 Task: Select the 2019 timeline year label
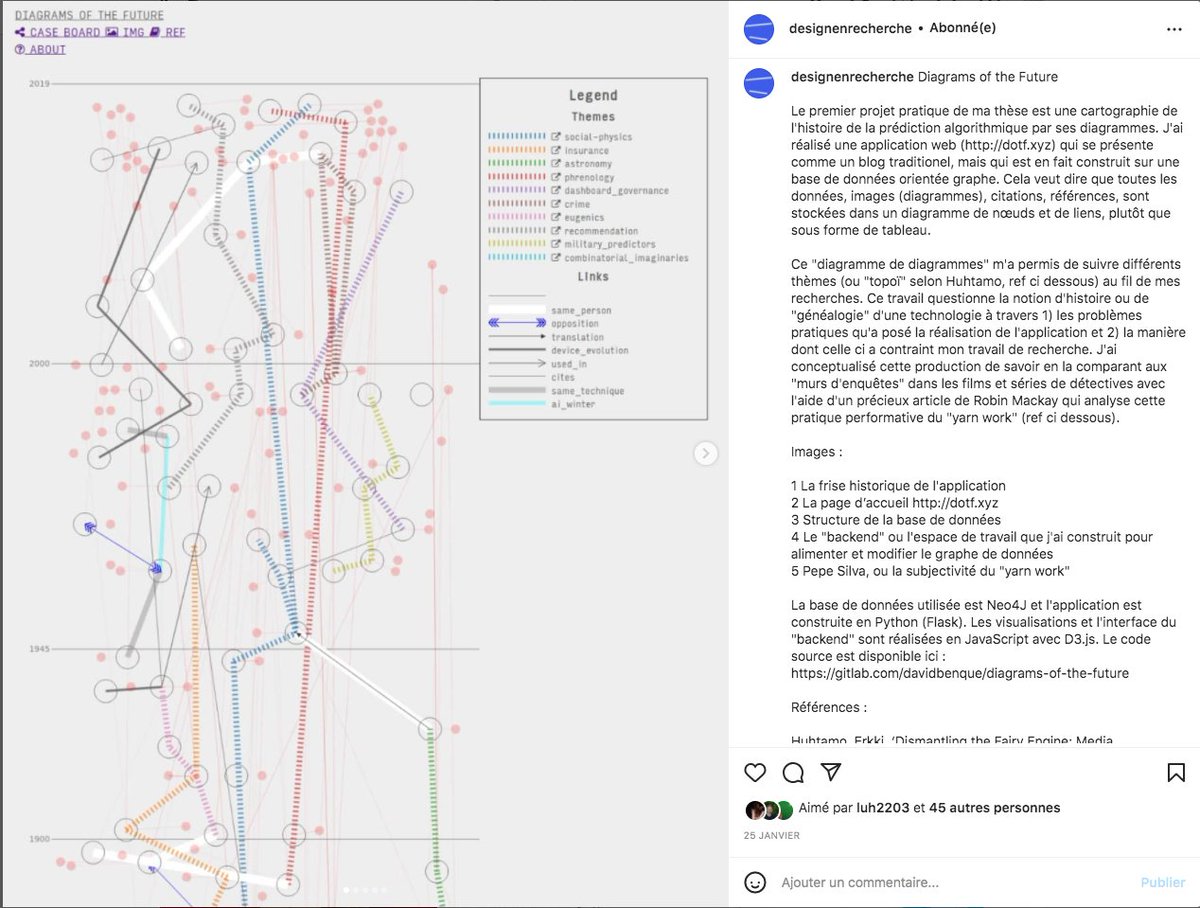click(39, 84)
